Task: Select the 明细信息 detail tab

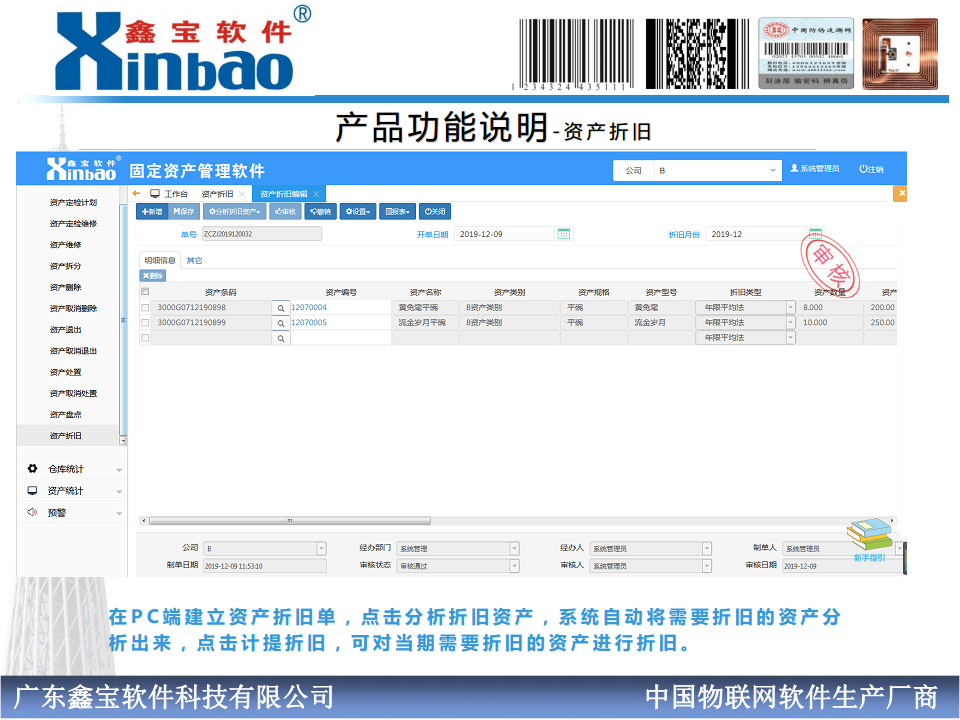Action: click(160, 260)
